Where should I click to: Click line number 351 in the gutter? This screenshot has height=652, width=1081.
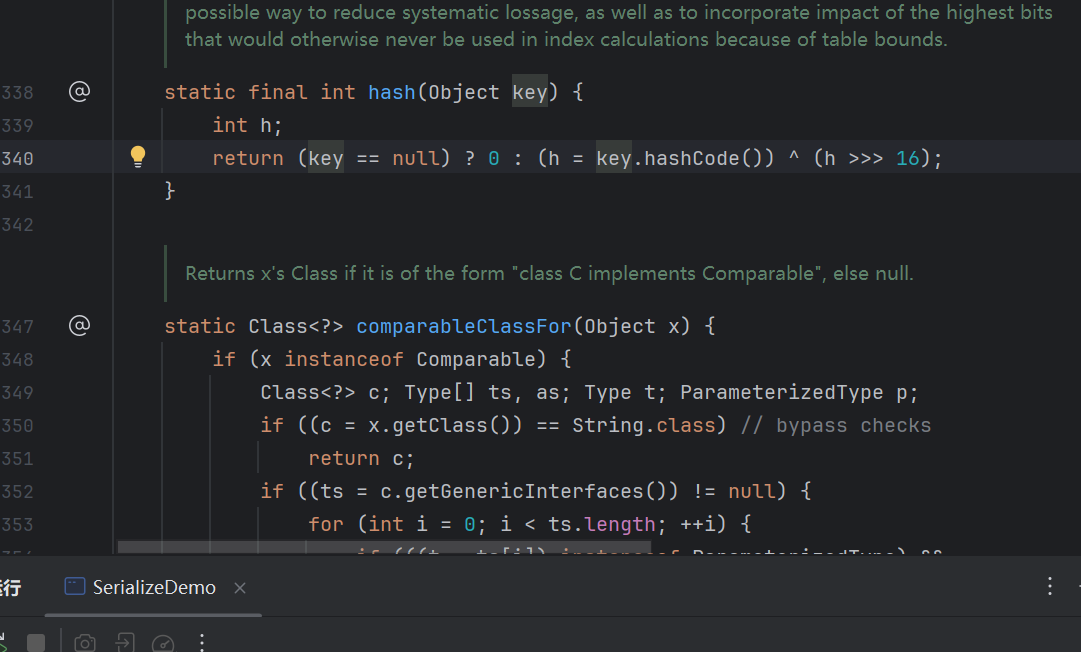[x=17, y=458]
